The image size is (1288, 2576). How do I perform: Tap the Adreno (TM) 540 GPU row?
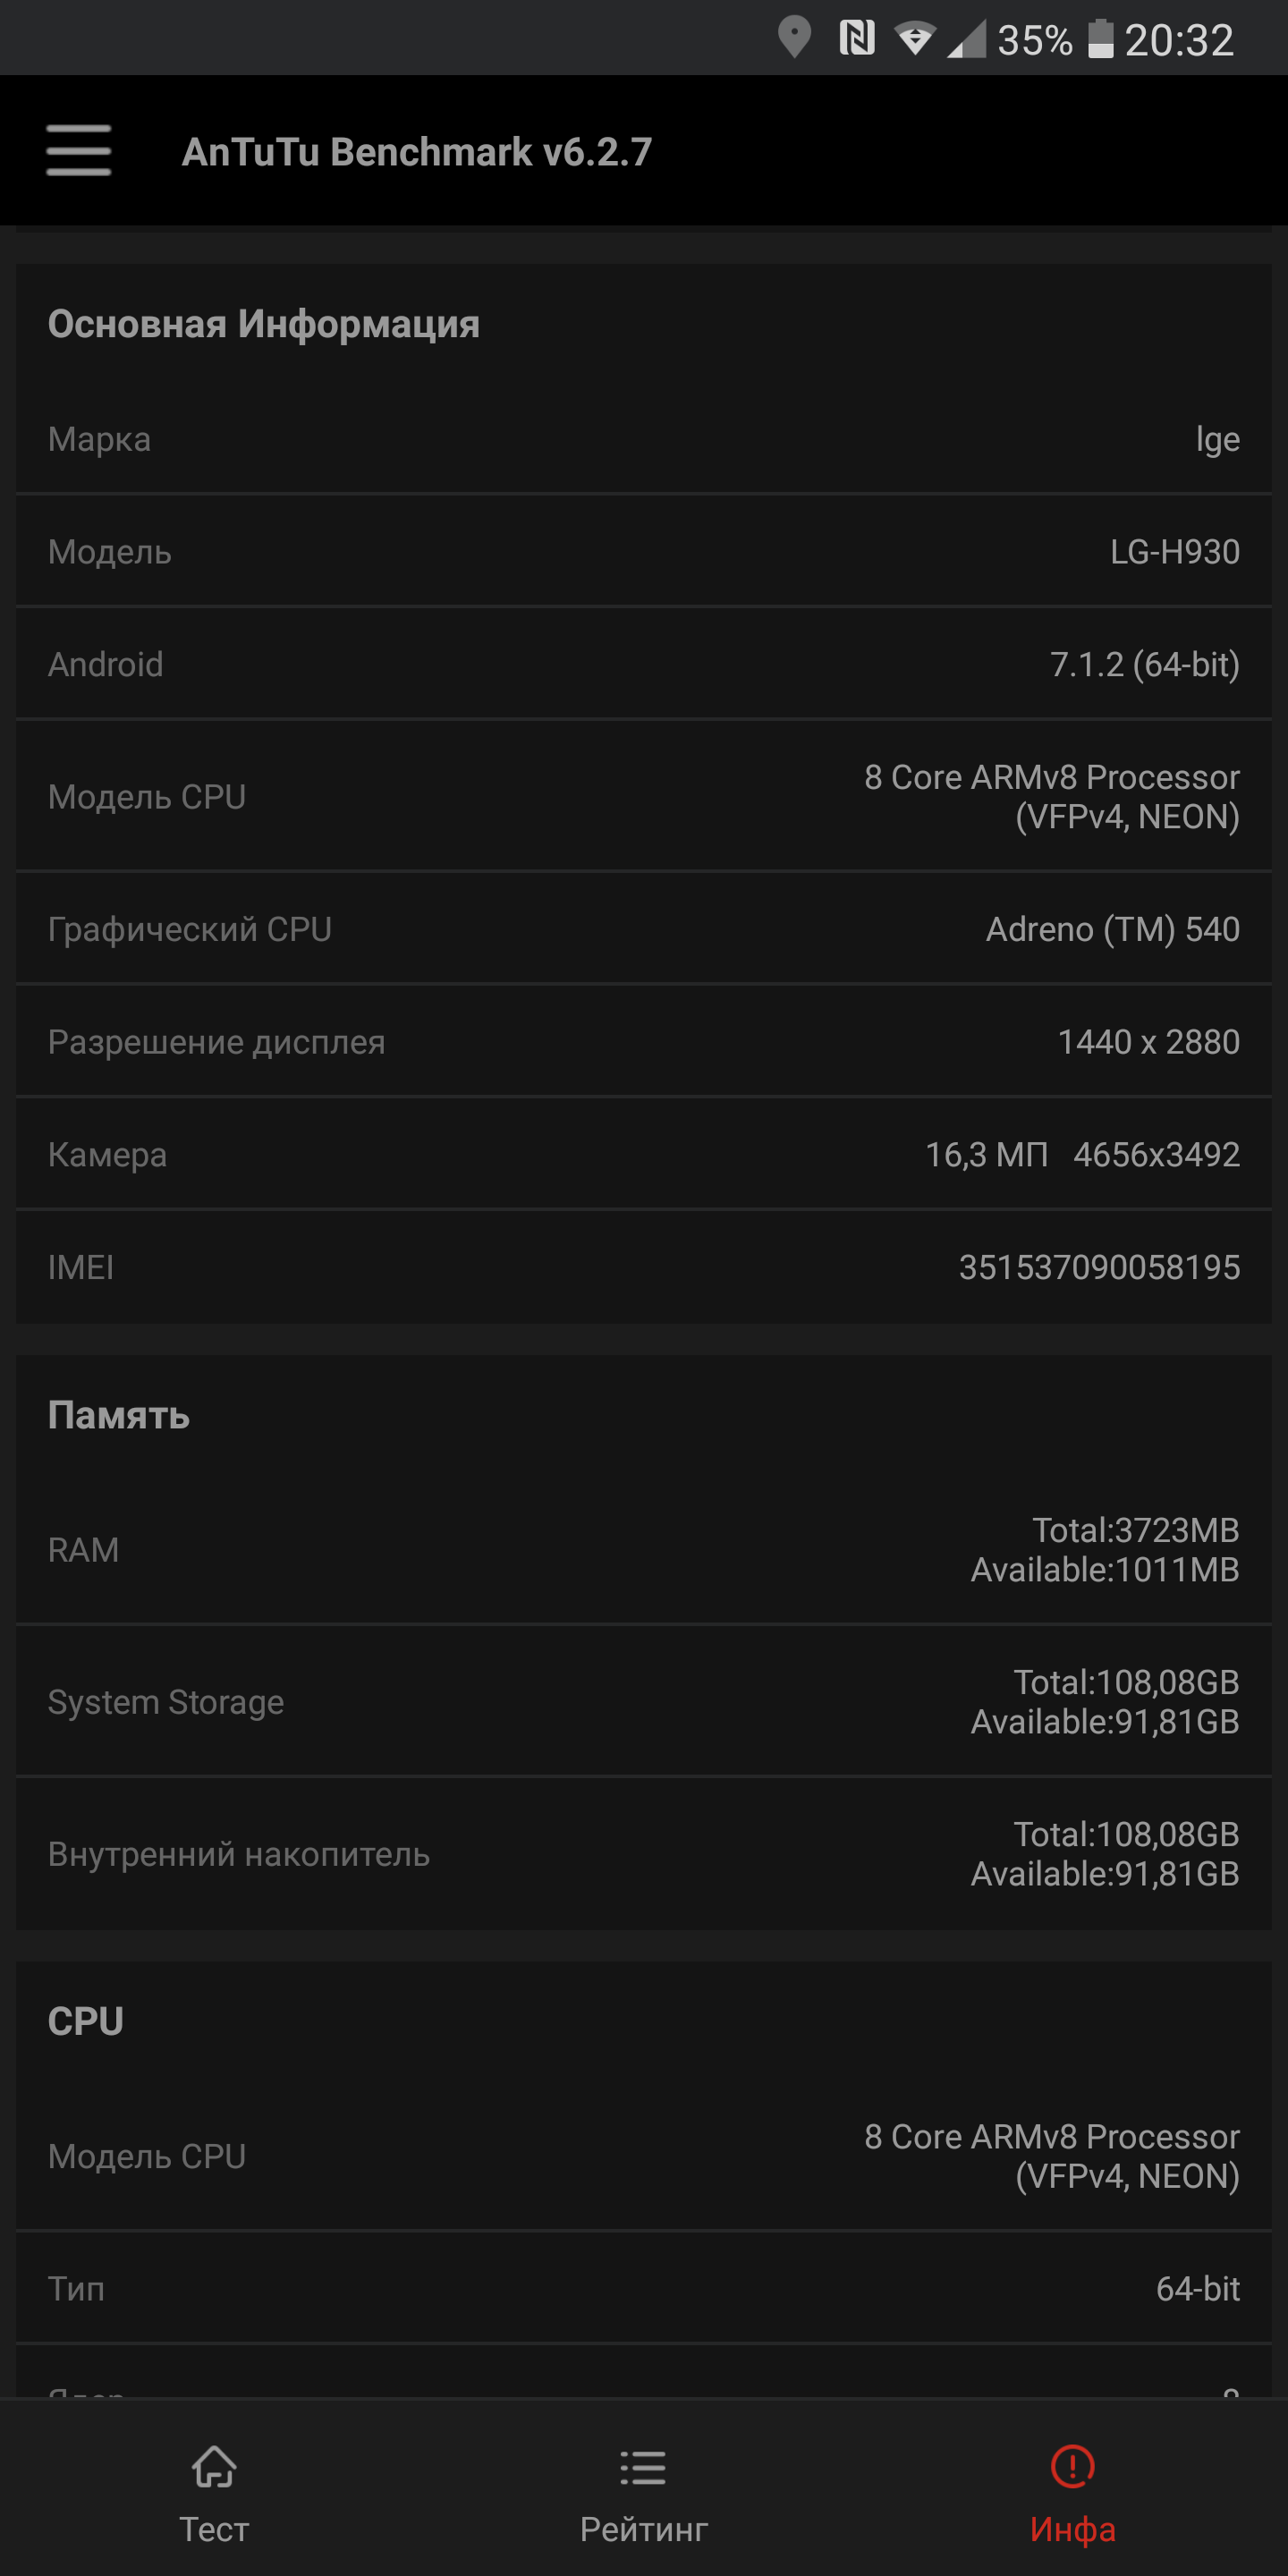point(644,929)
